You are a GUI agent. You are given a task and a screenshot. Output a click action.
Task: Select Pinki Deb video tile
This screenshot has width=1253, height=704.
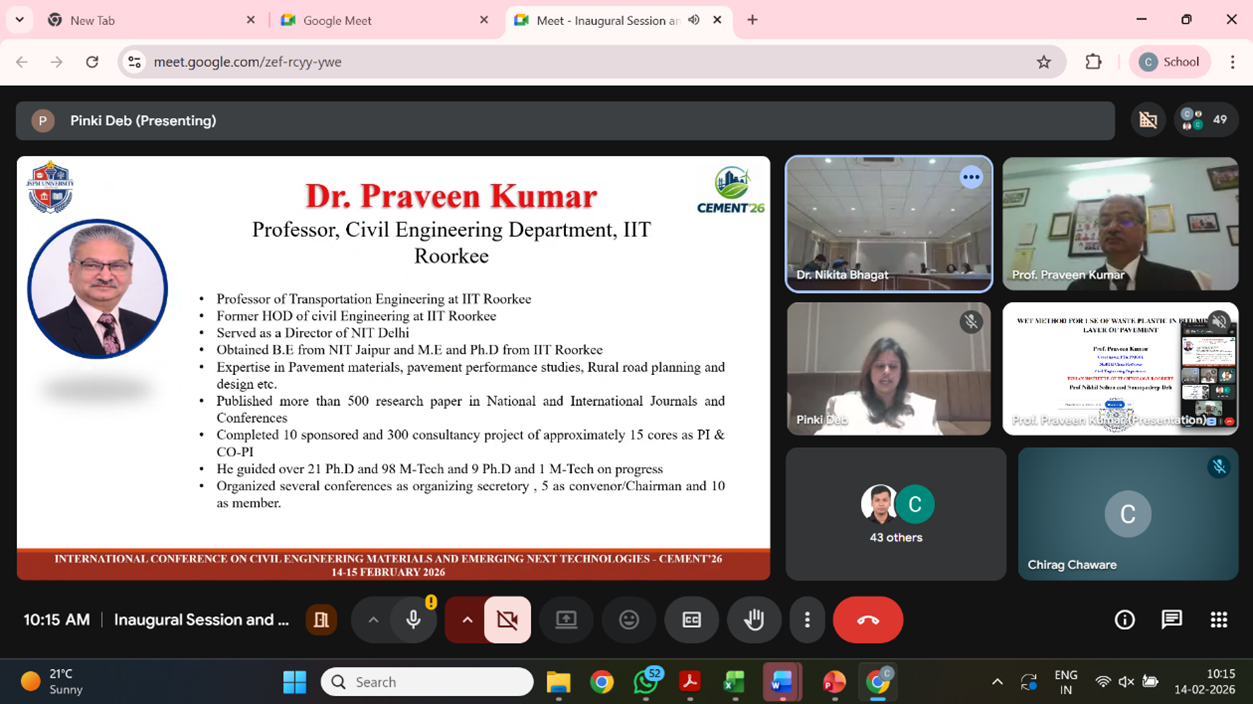[x=889, y=369]
